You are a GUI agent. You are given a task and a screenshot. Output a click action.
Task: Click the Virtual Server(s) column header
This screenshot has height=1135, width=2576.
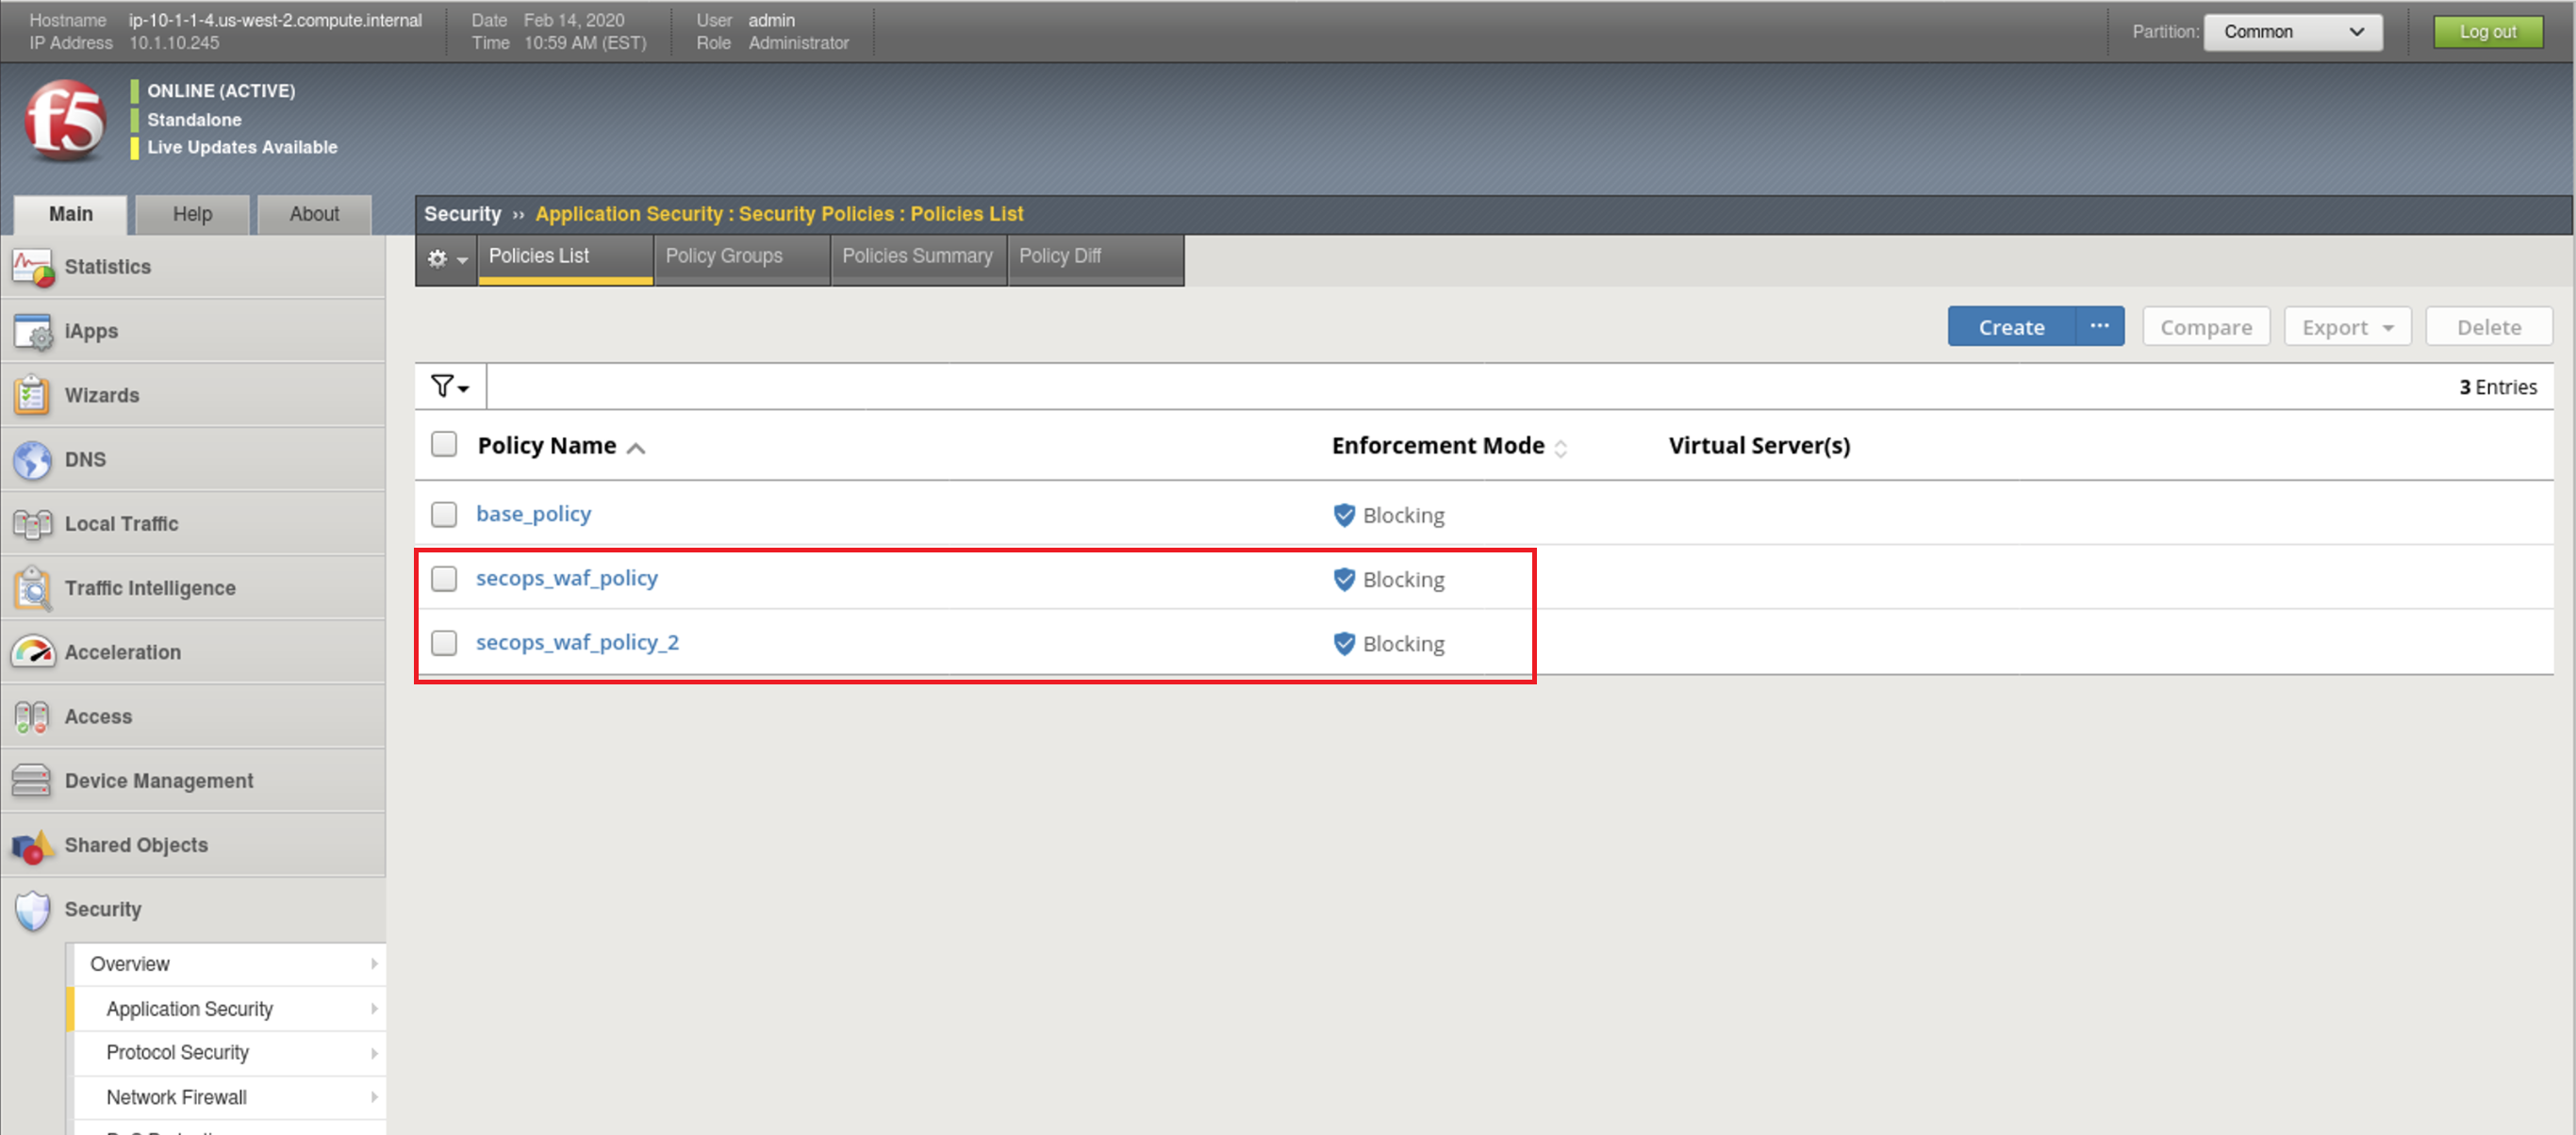[1759, 445]
